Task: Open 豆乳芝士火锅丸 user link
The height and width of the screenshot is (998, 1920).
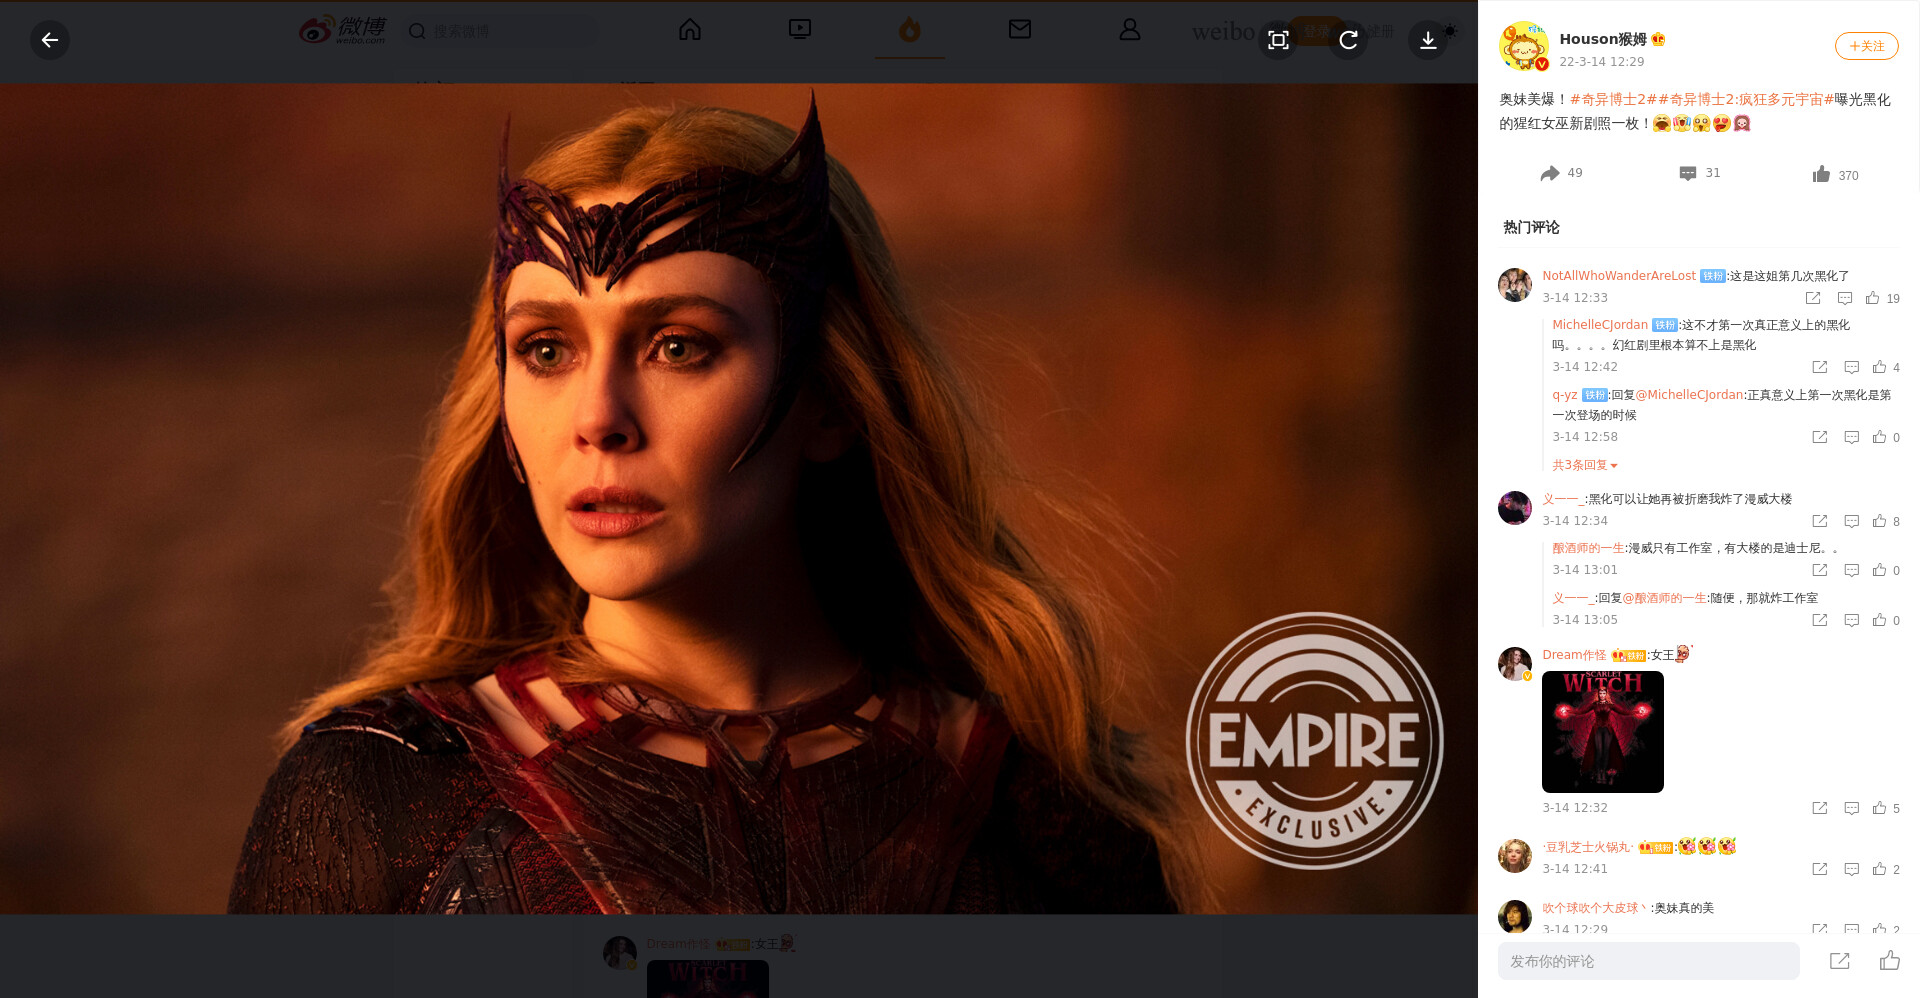Action: (x=1588, y=847)
